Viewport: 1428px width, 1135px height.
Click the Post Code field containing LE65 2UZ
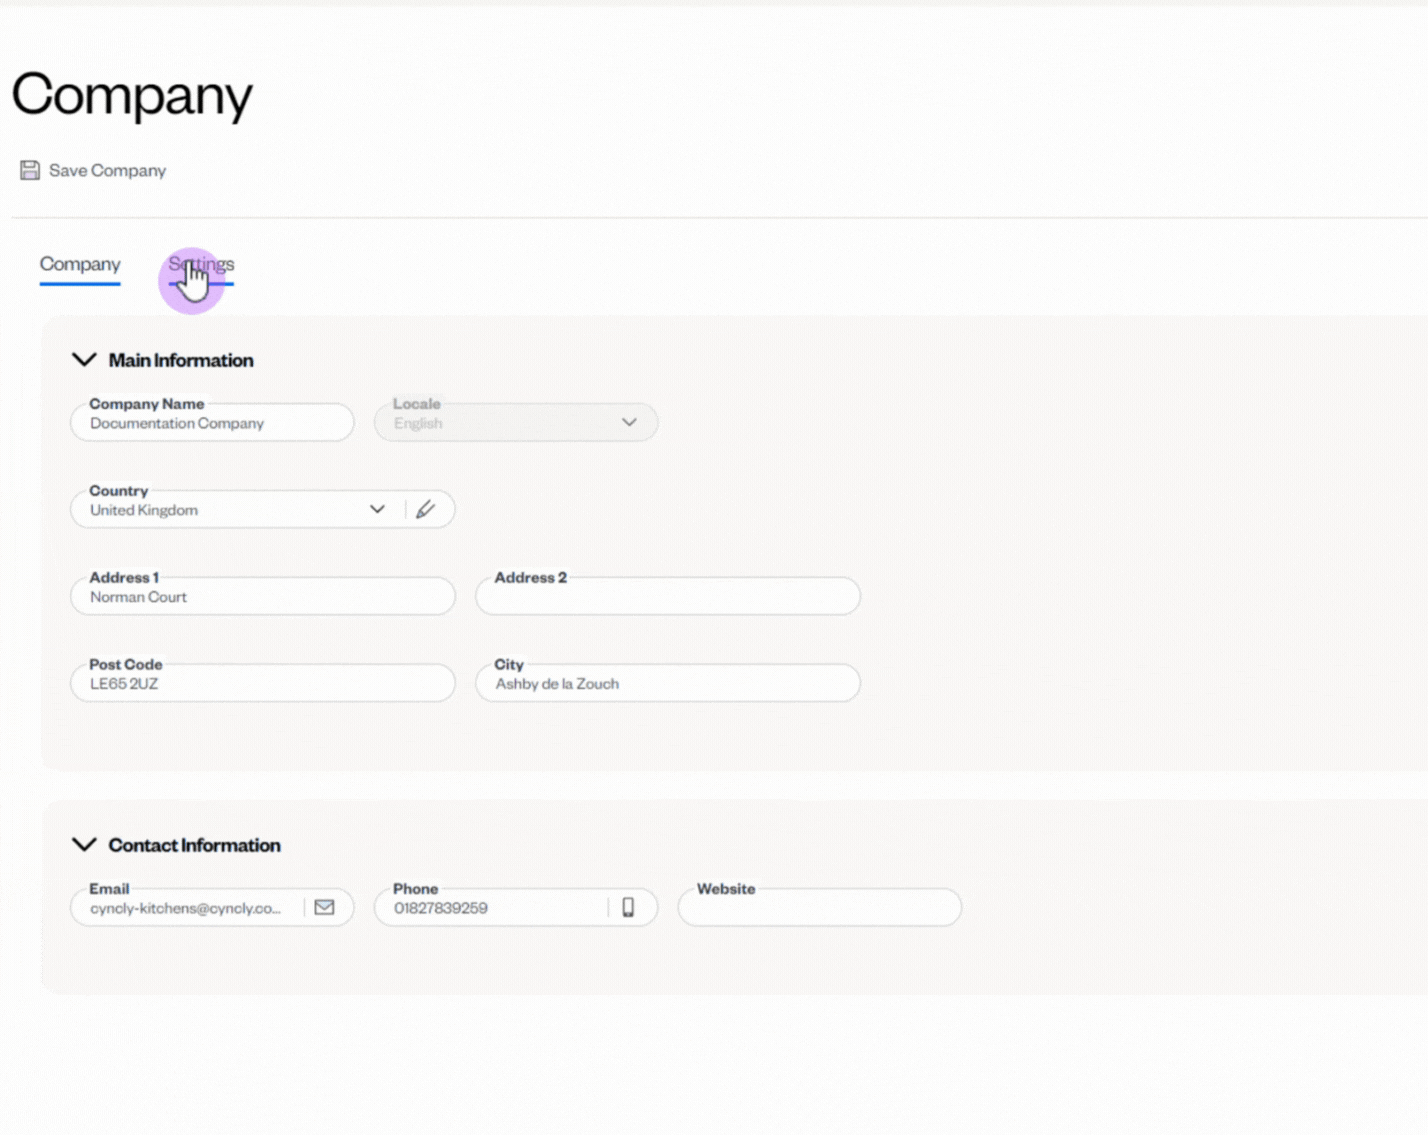(x=262, y=683)
